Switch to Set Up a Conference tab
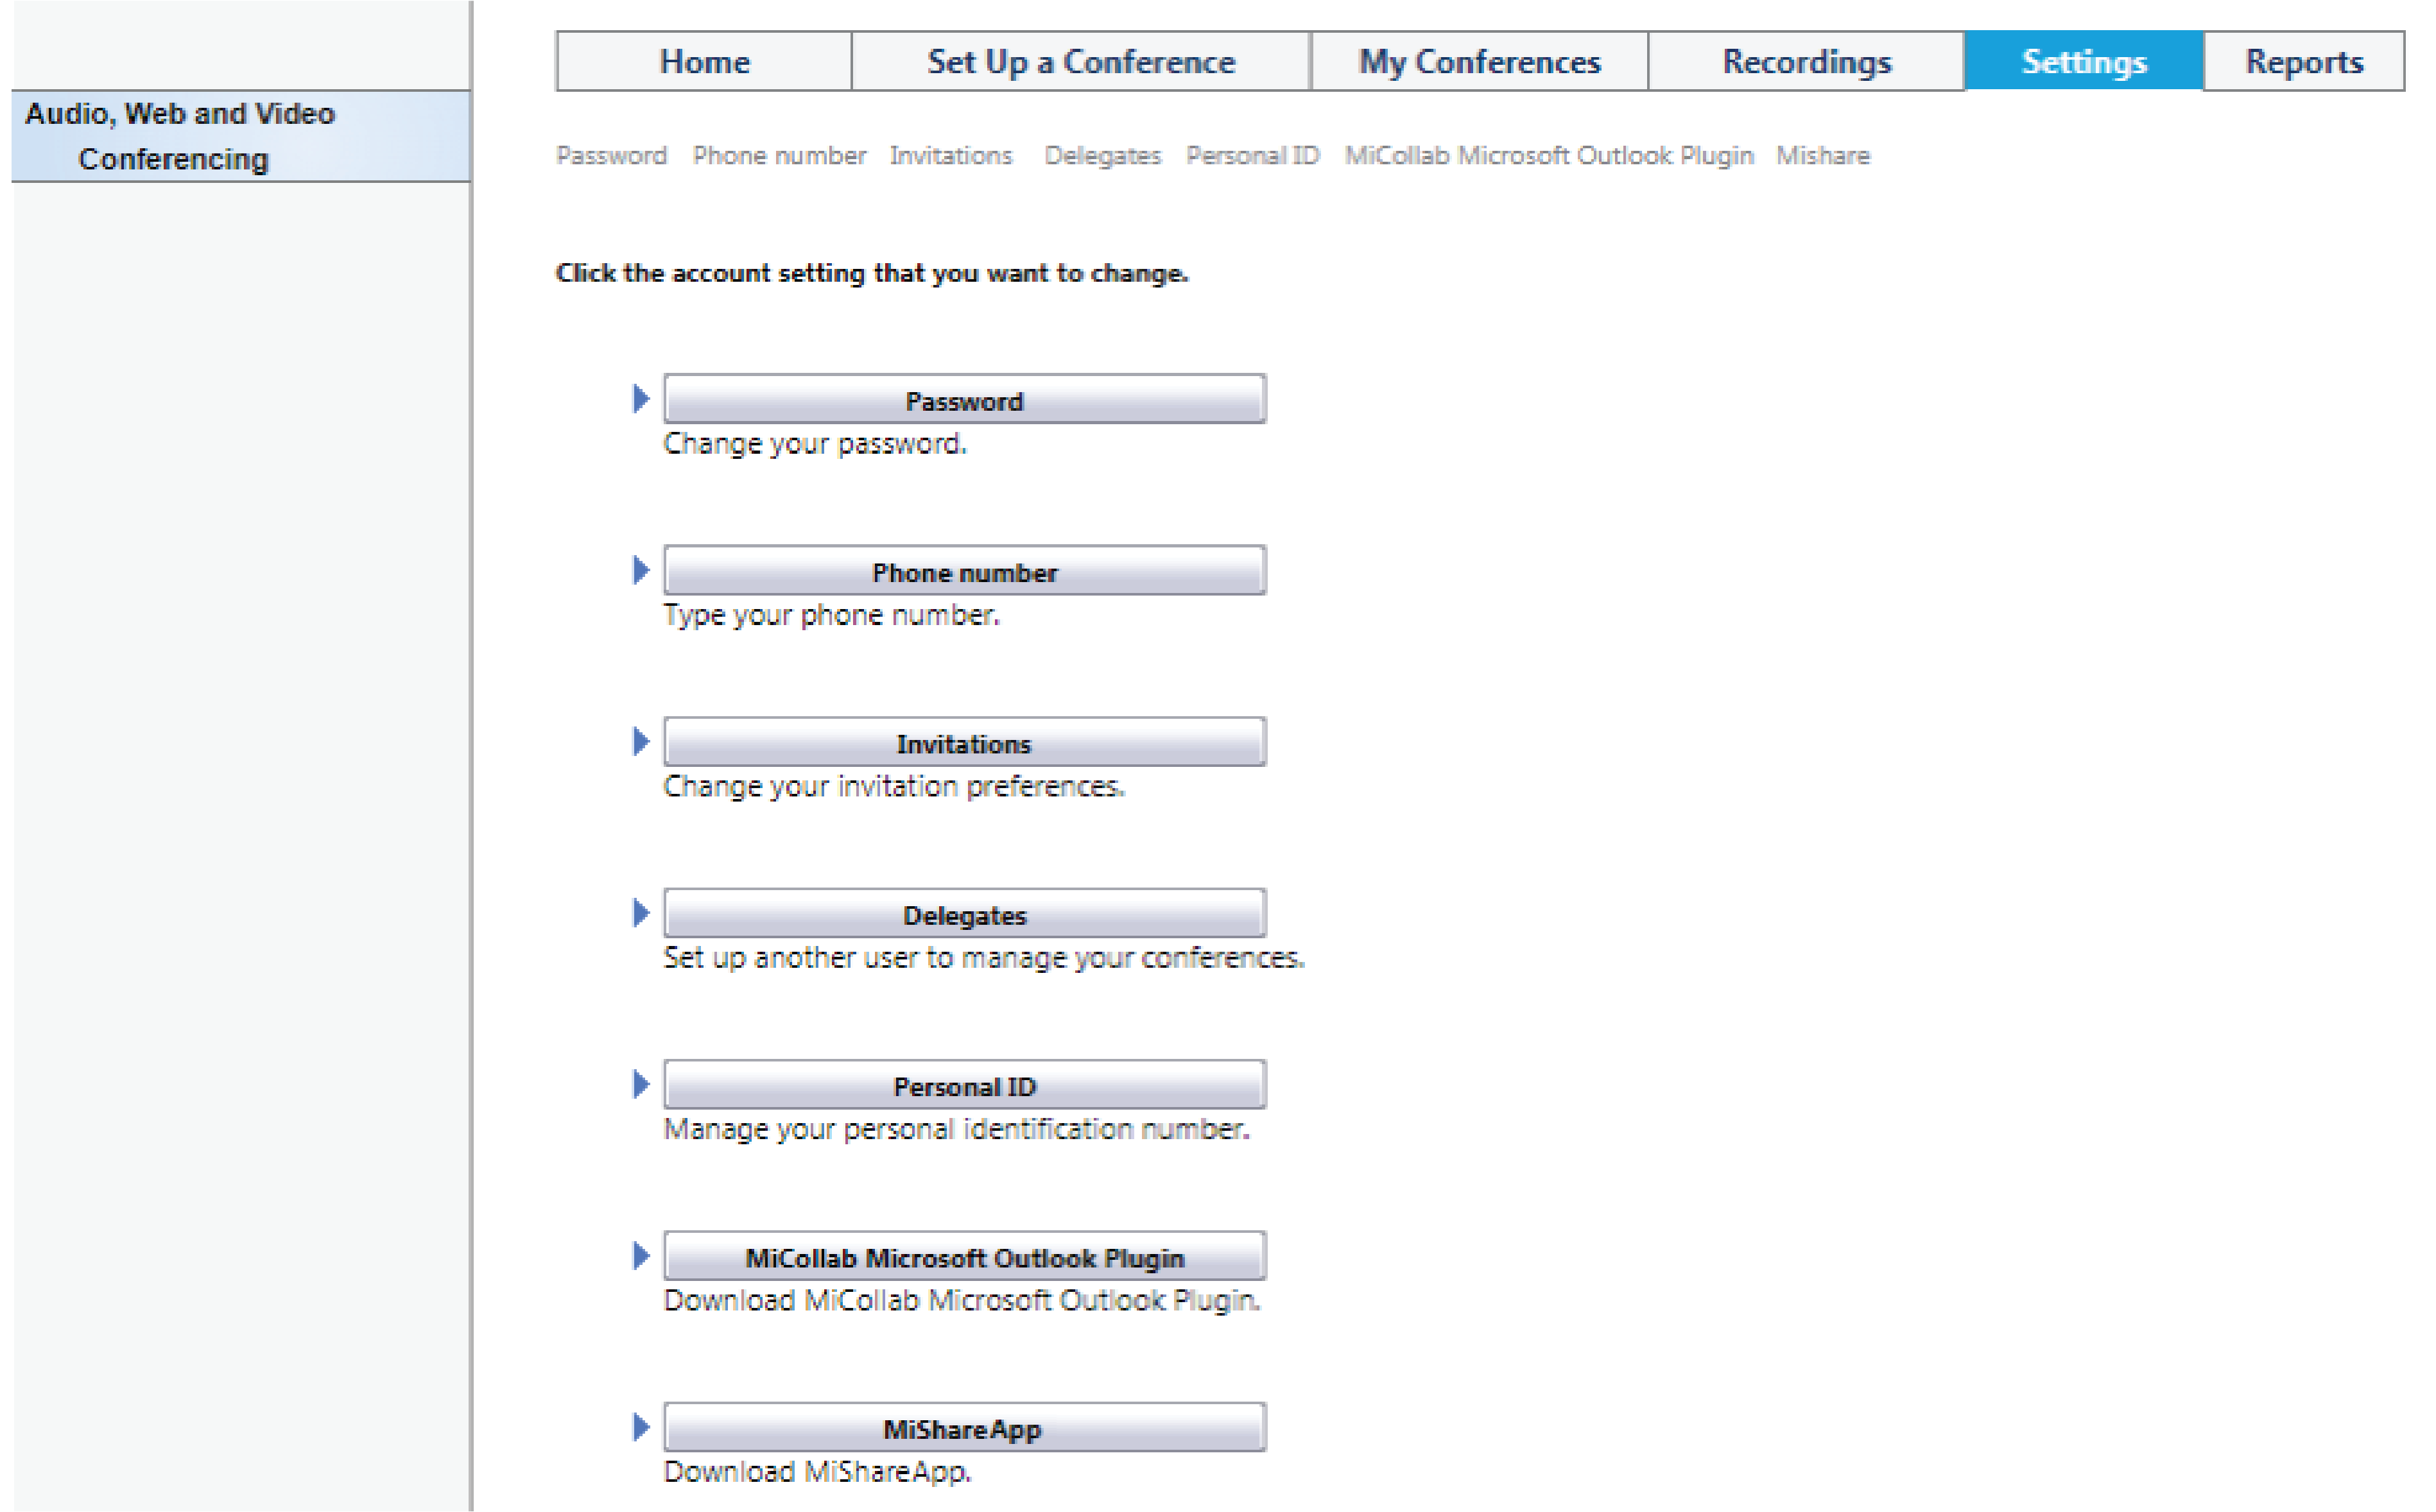 (1080, 62)
